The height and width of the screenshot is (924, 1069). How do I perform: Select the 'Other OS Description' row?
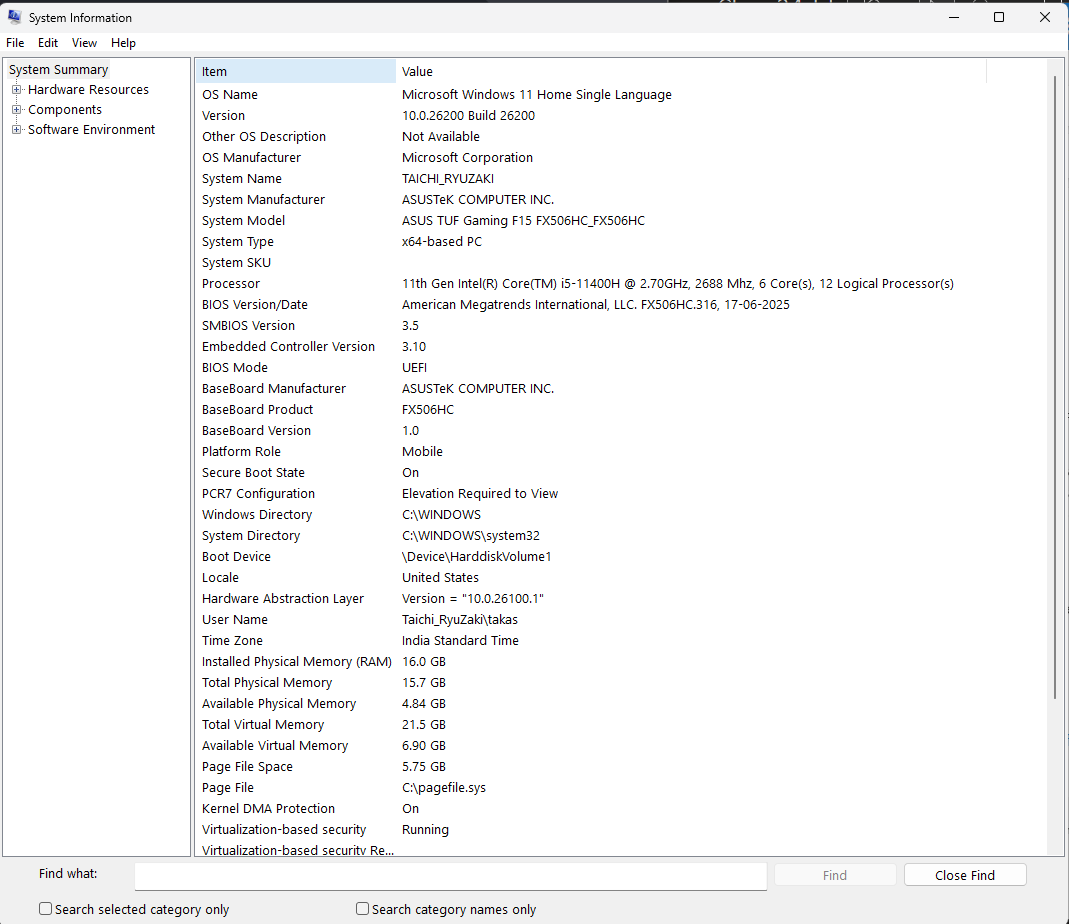click(591, 137)
